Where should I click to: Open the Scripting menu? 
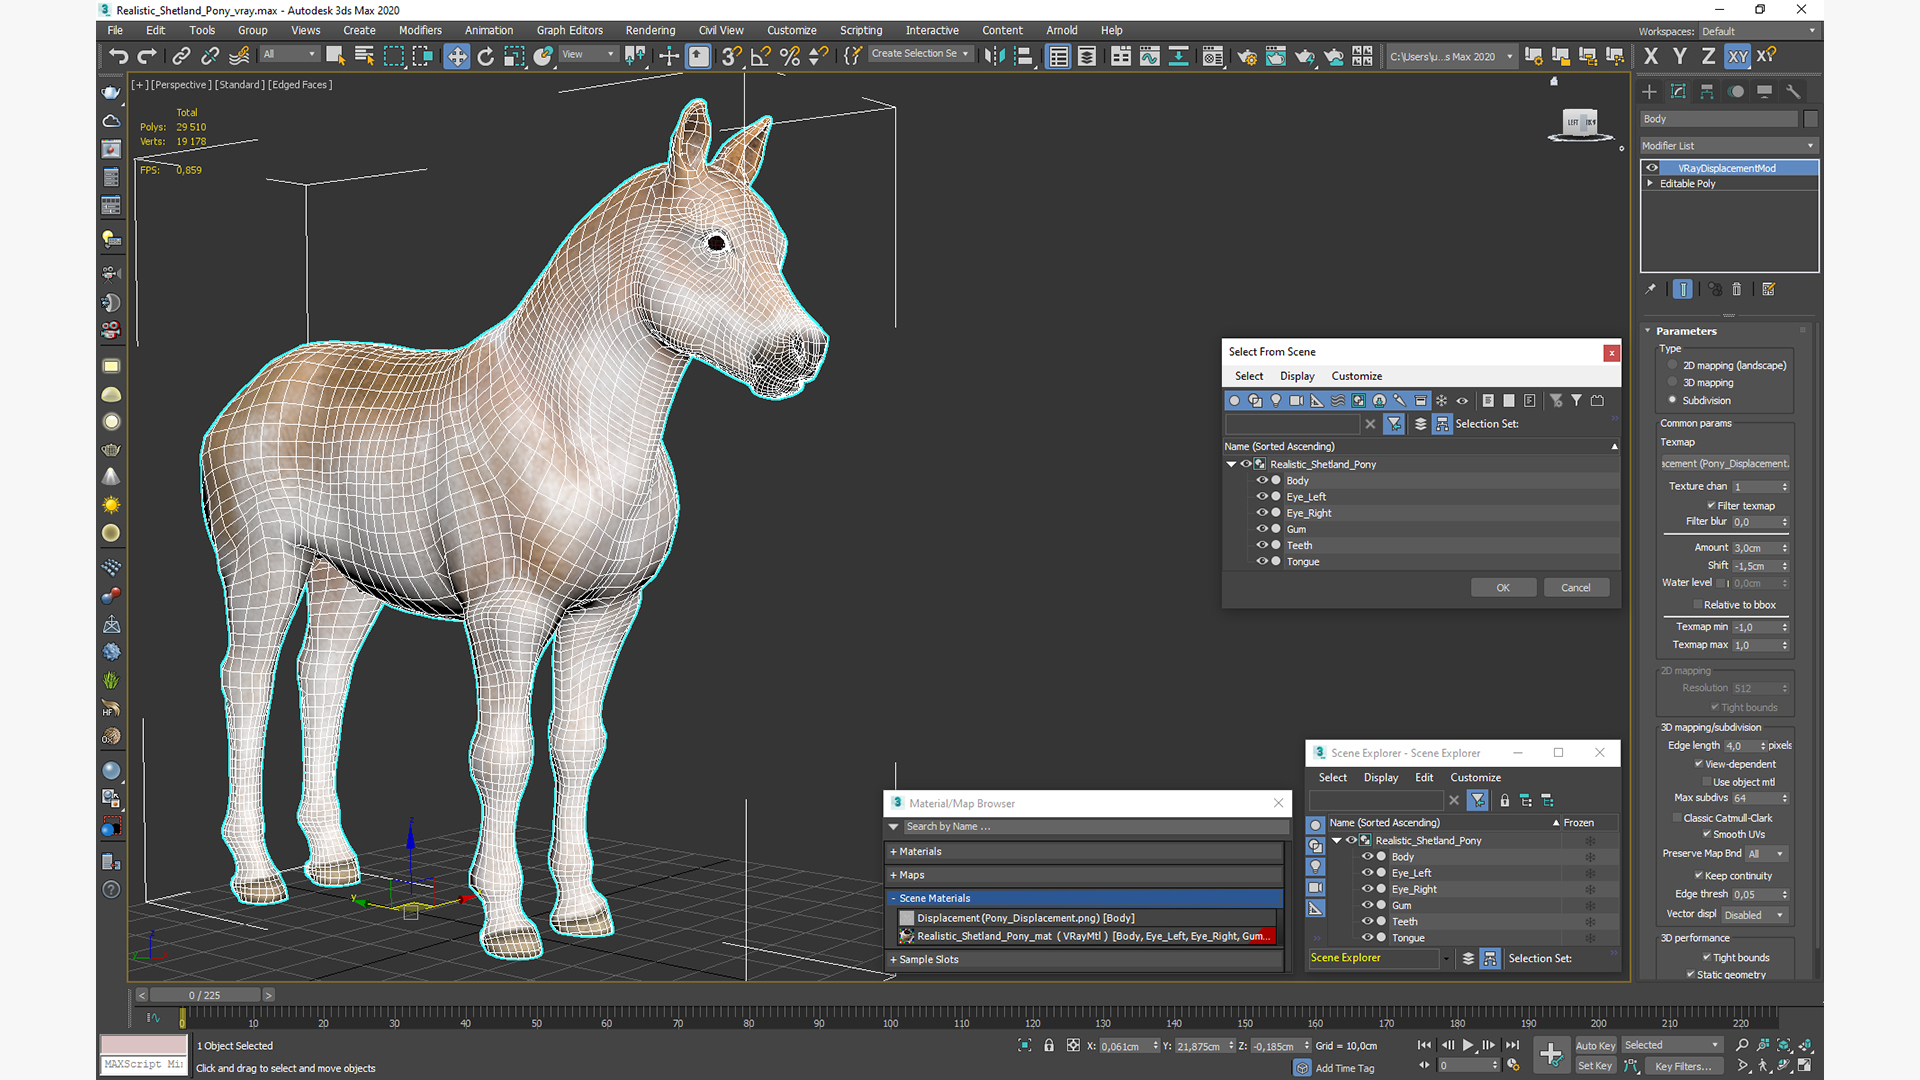coord(860,30)
